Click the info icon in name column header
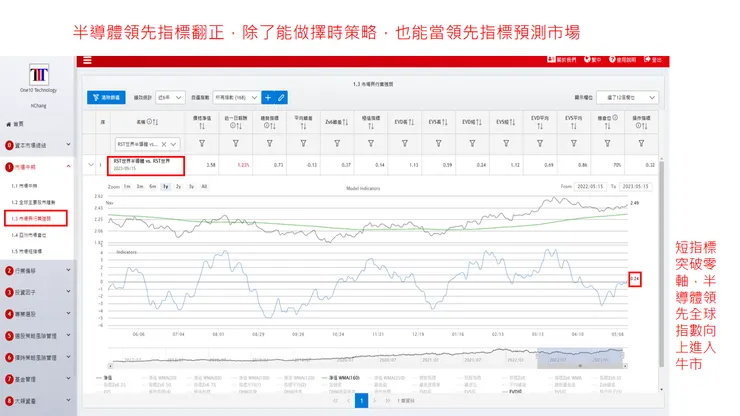 click(149, 122)
